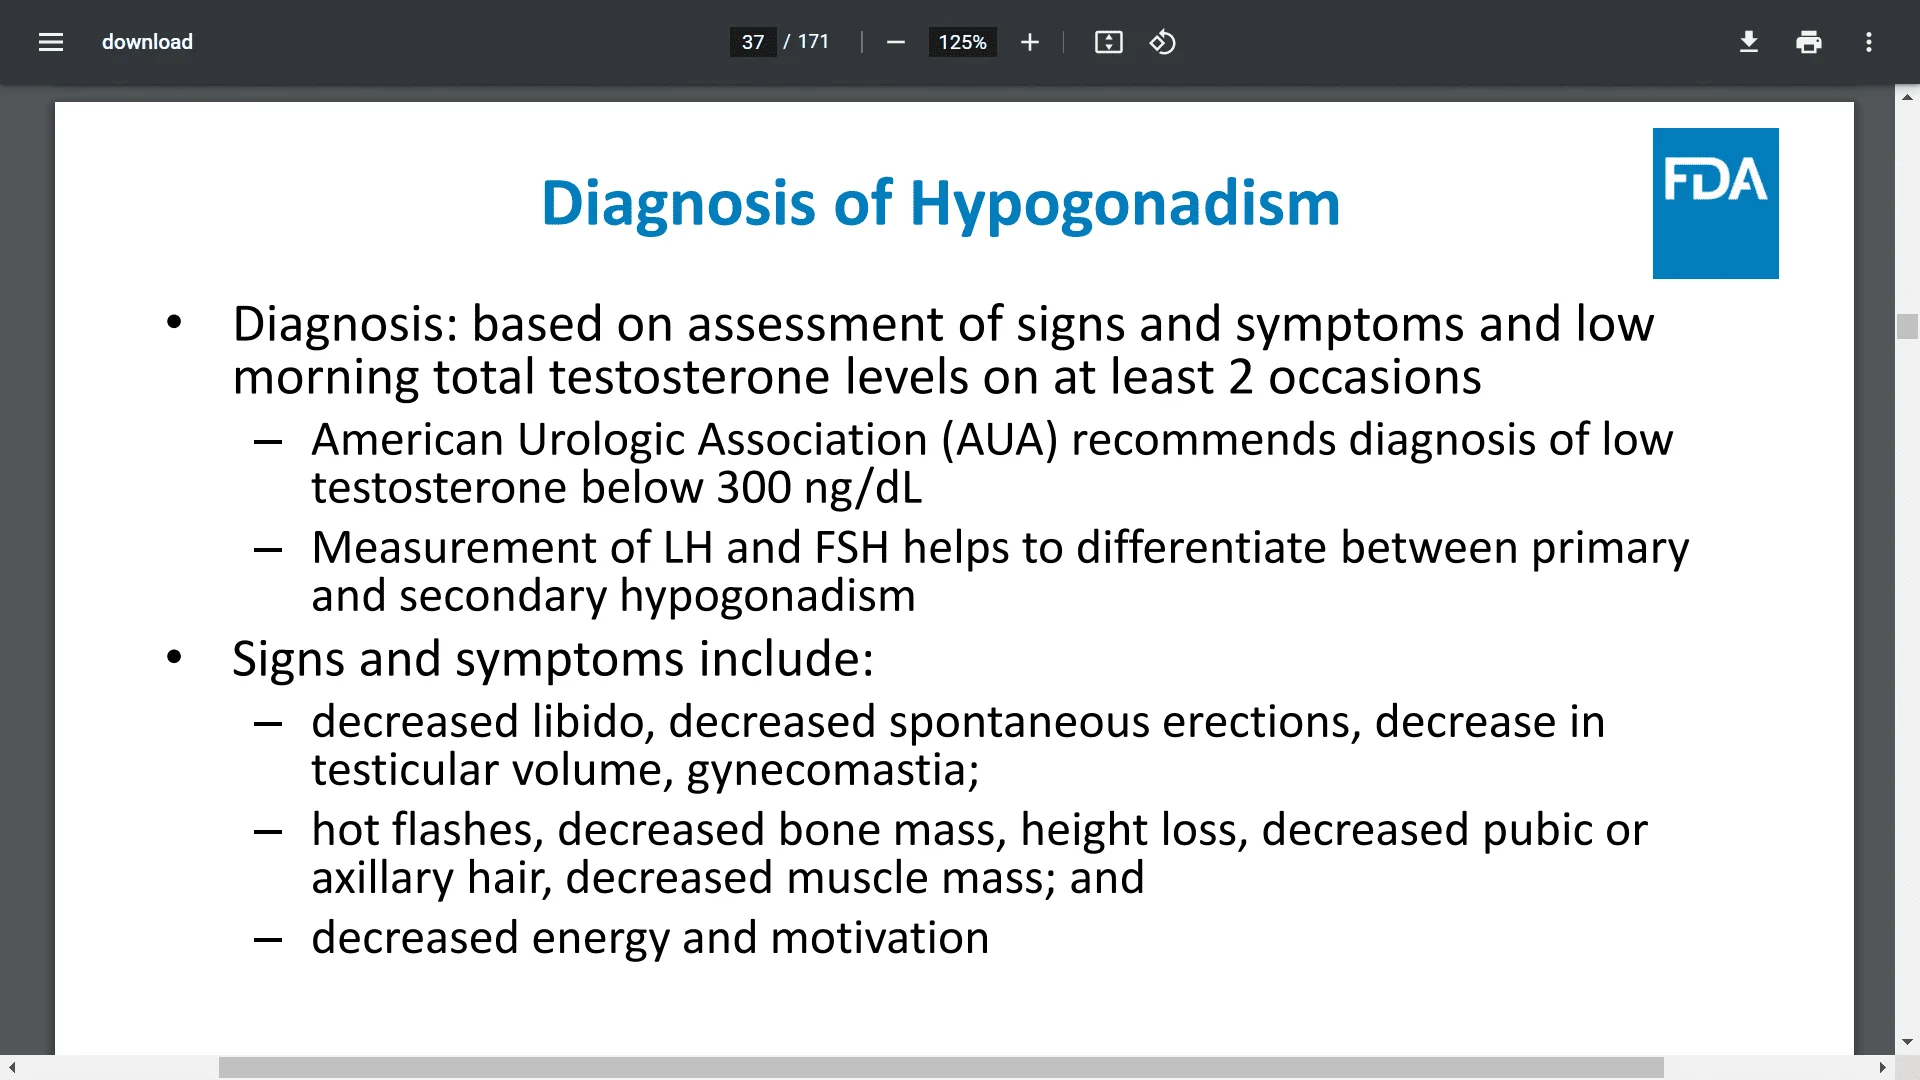Rotate the document counterclockwise
This screenshot has height=1080, width=1920.
1162,42
